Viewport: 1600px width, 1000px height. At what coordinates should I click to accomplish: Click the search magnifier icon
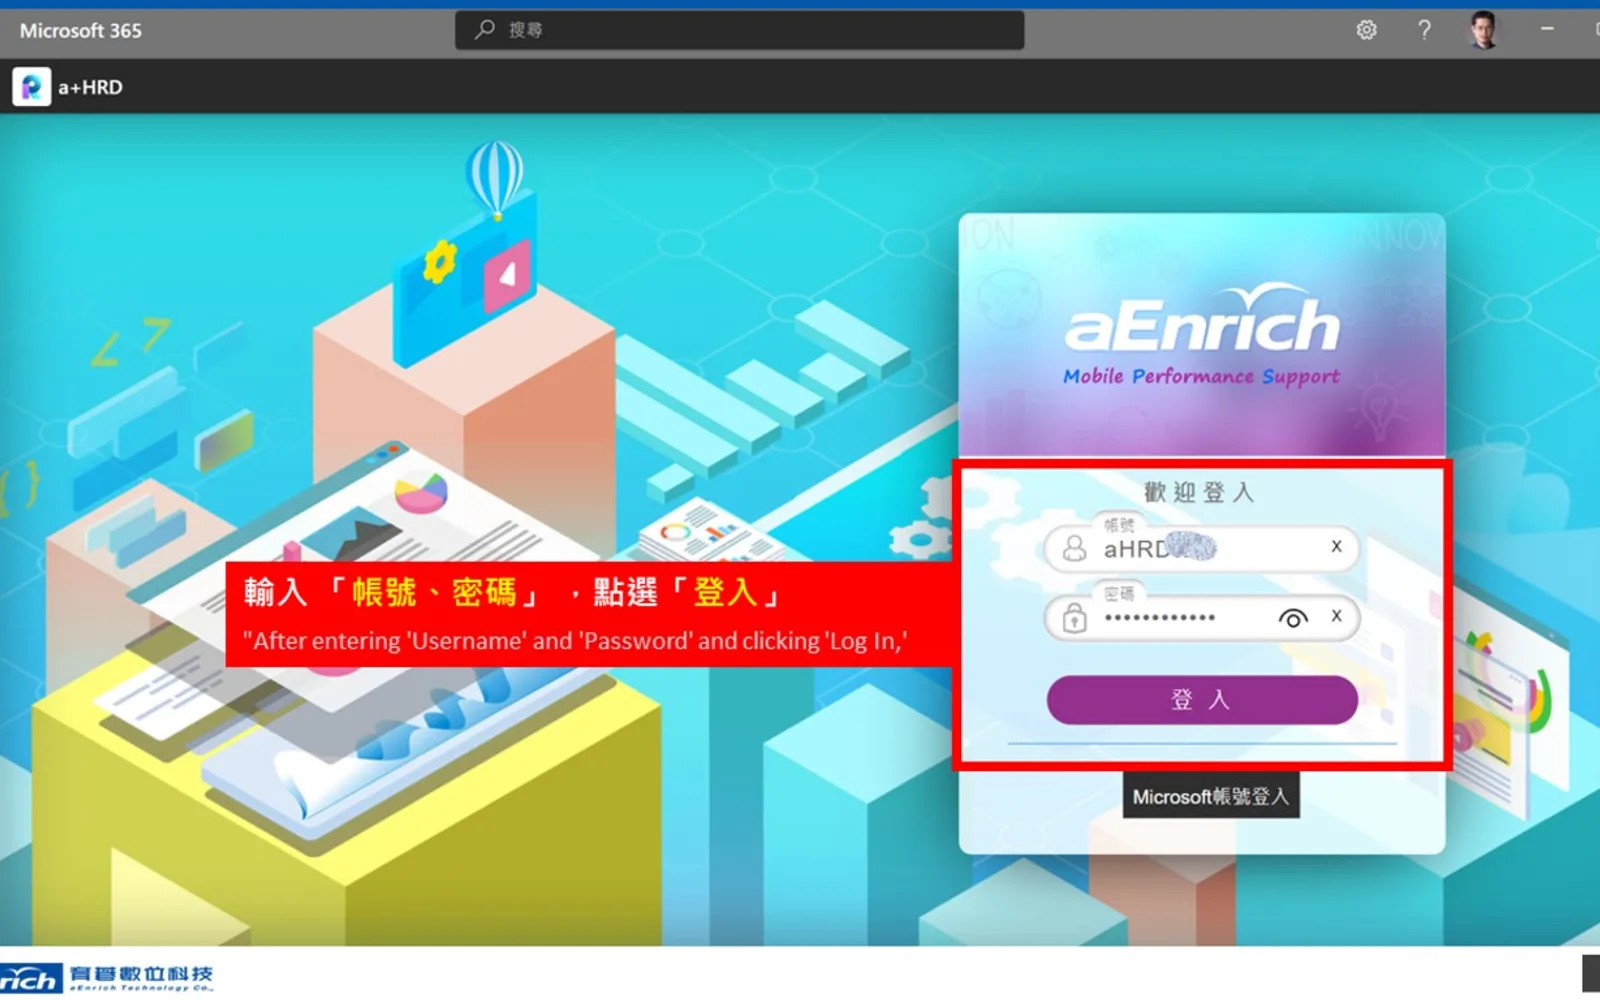click(485, 30)
